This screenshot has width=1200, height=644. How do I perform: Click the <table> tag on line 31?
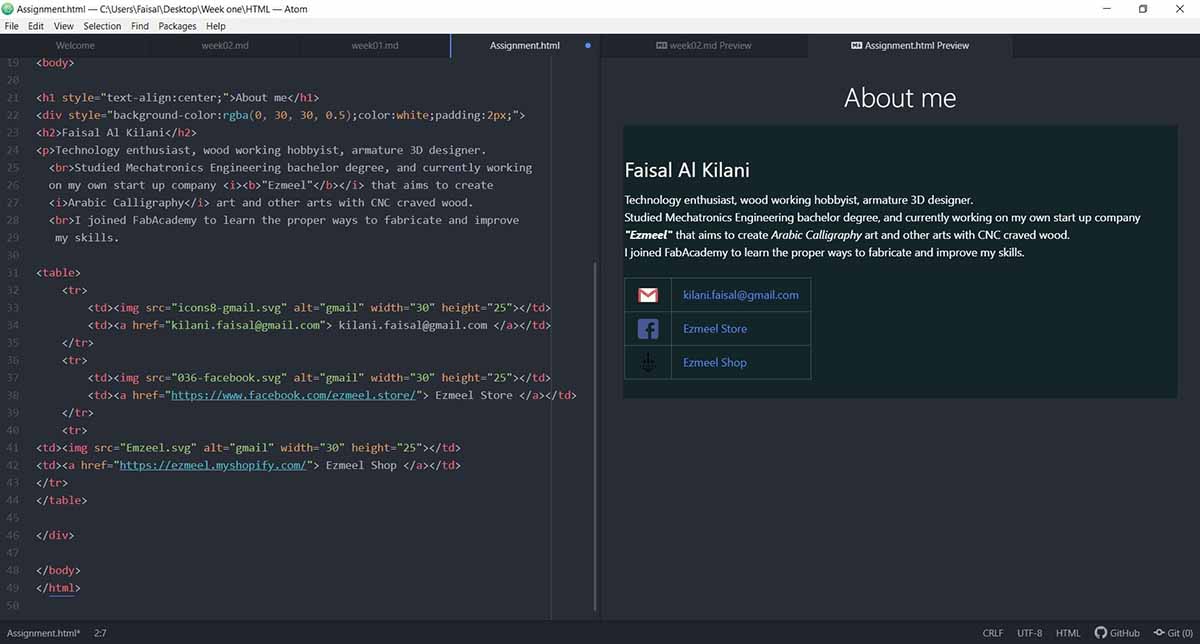click(58, 272)
